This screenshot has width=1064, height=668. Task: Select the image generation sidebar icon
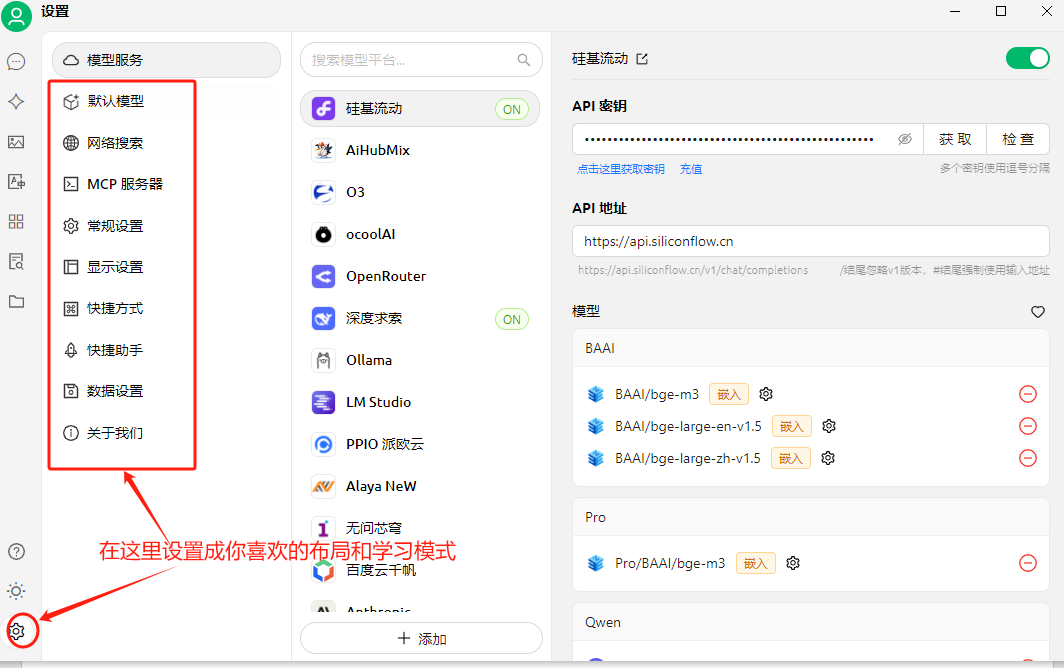(16, 141)
